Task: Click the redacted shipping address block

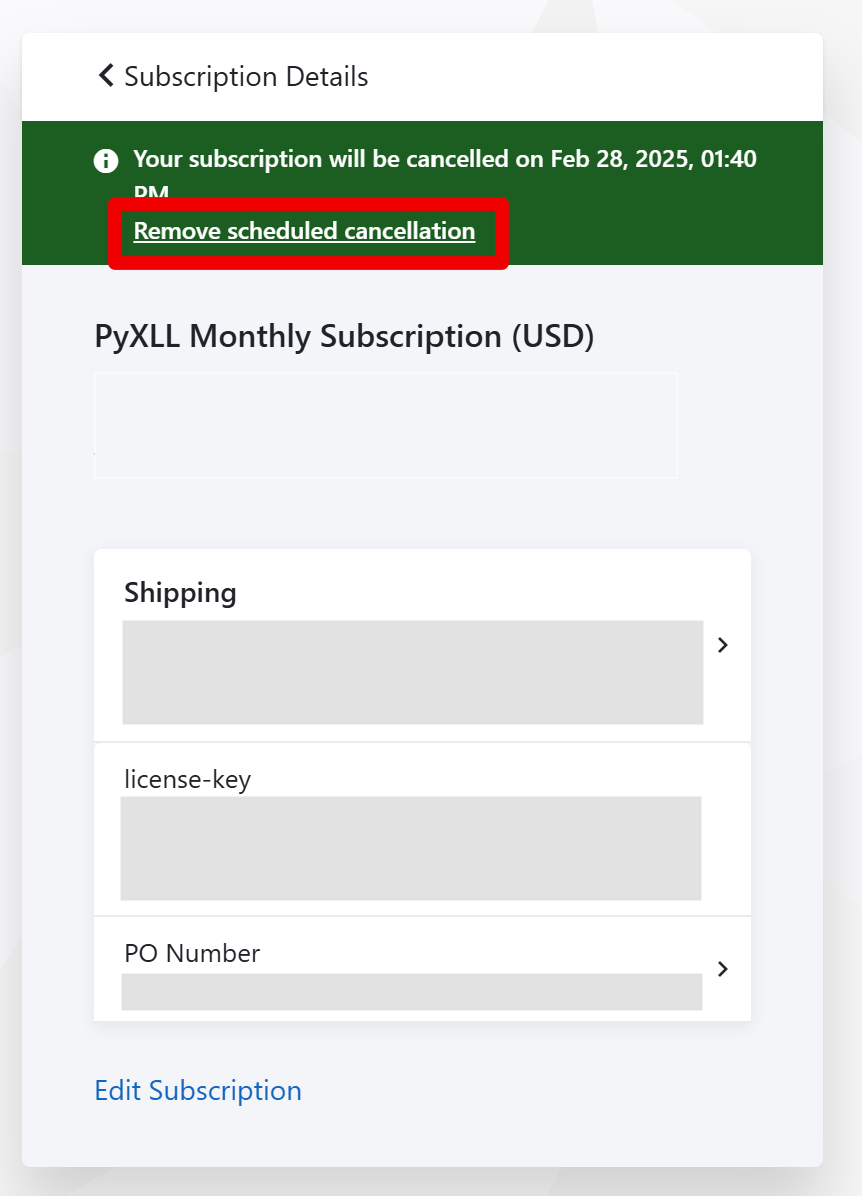Action: [x=413, y=672]
